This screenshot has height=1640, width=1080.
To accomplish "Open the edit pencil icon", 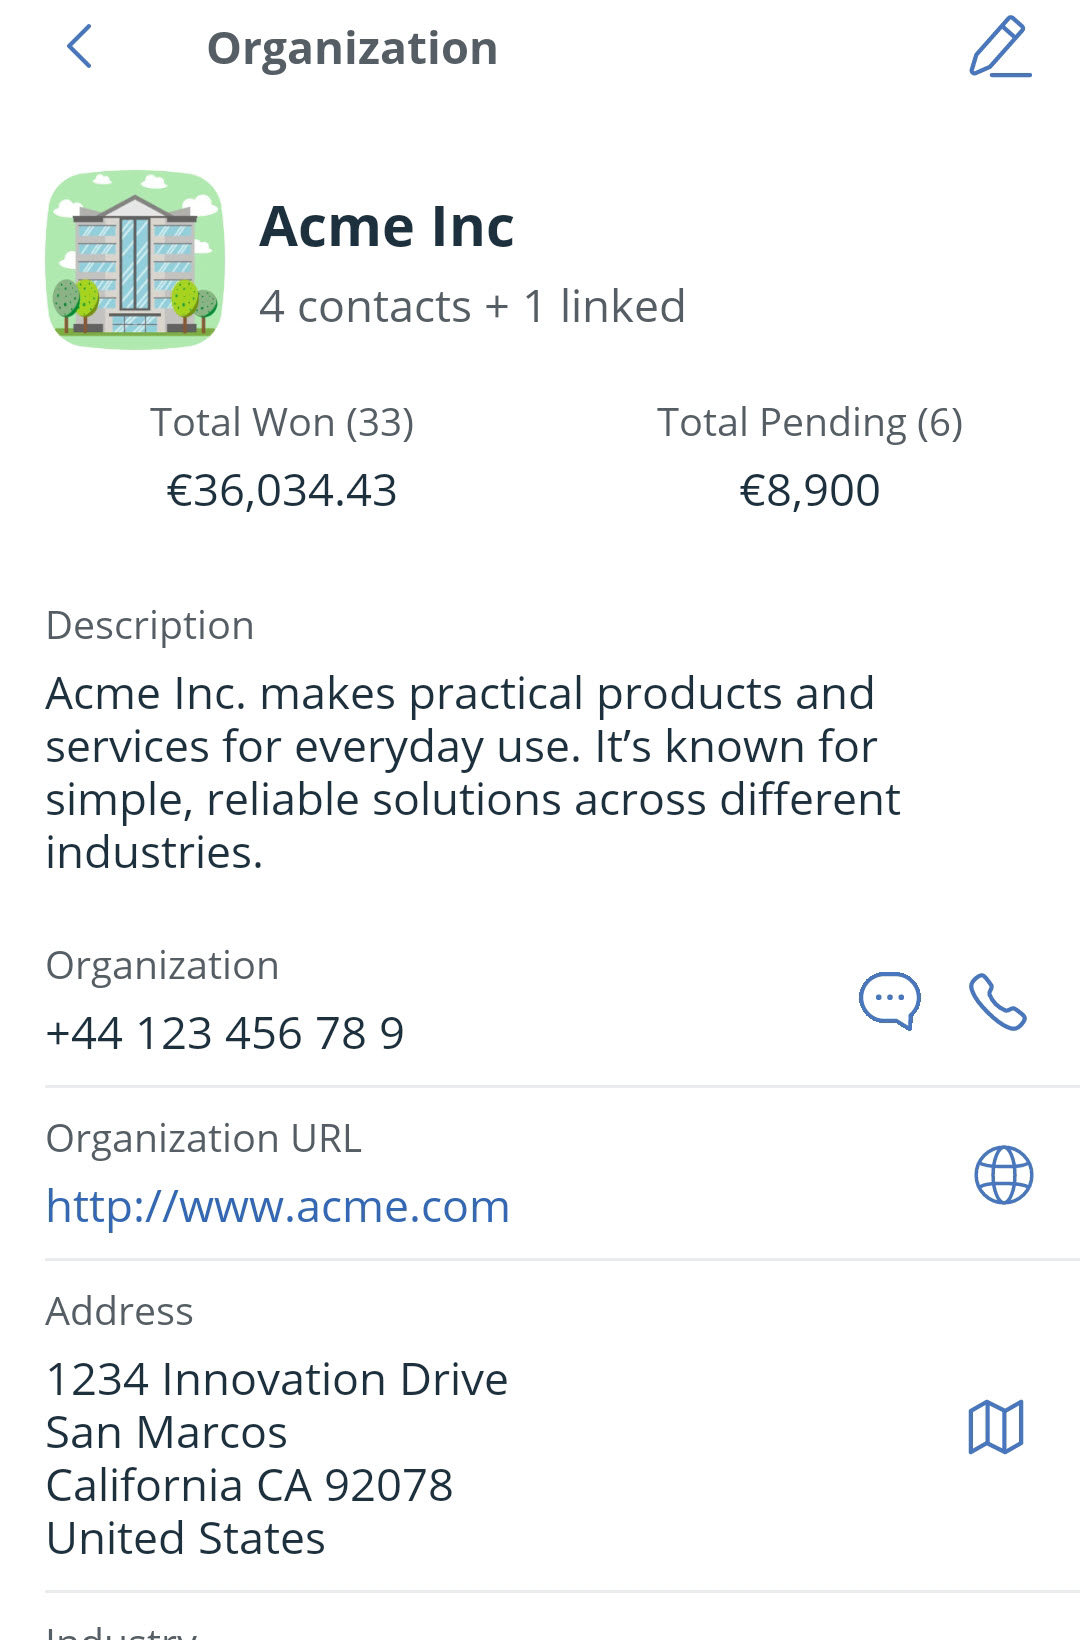I will tap(999, 47).
